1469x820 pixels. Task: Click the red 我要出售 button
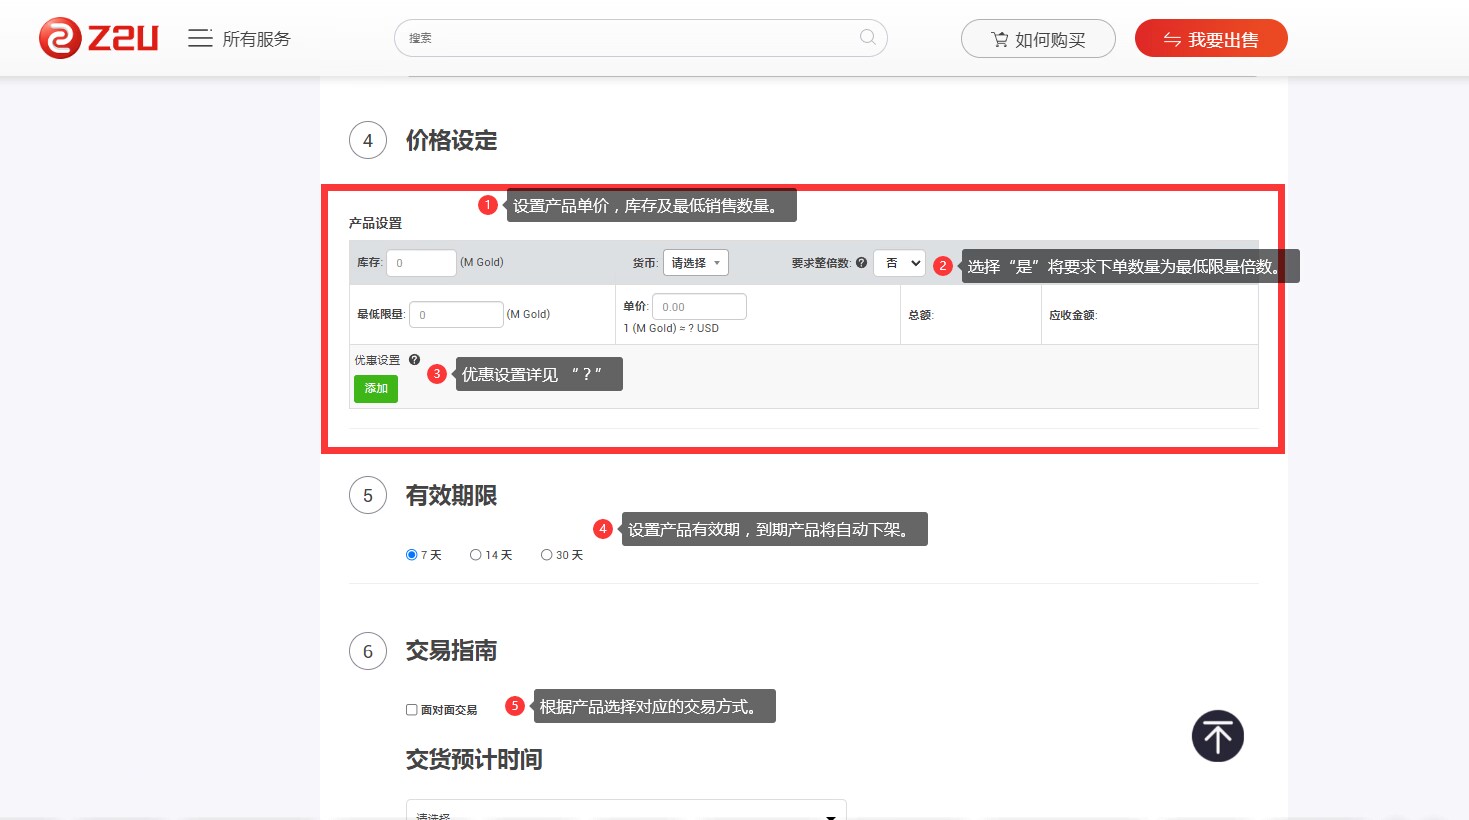pos(1210,39)
